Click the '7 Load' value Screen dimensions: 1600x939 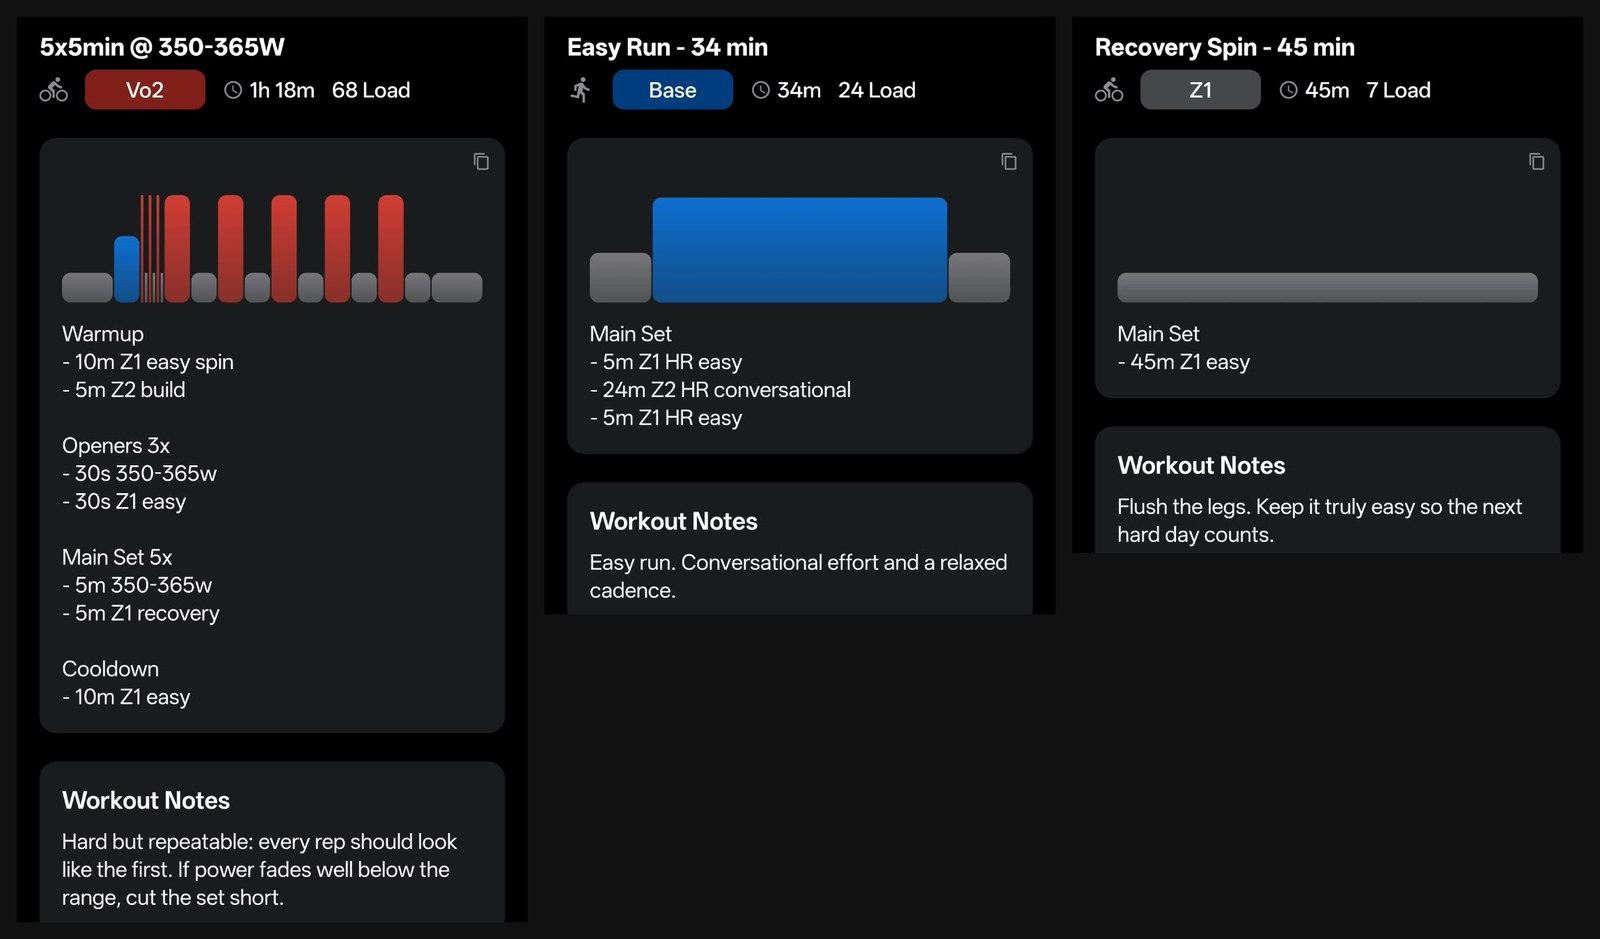pos(1398,90)
